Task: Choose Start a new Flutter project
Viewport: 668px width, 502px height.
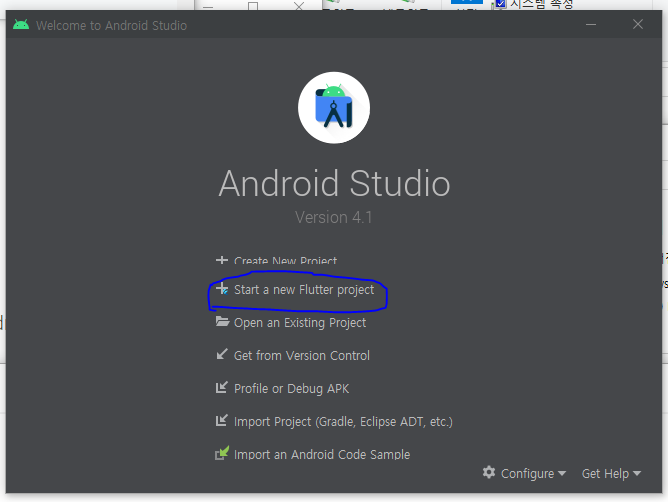Action: click(304, 290)
